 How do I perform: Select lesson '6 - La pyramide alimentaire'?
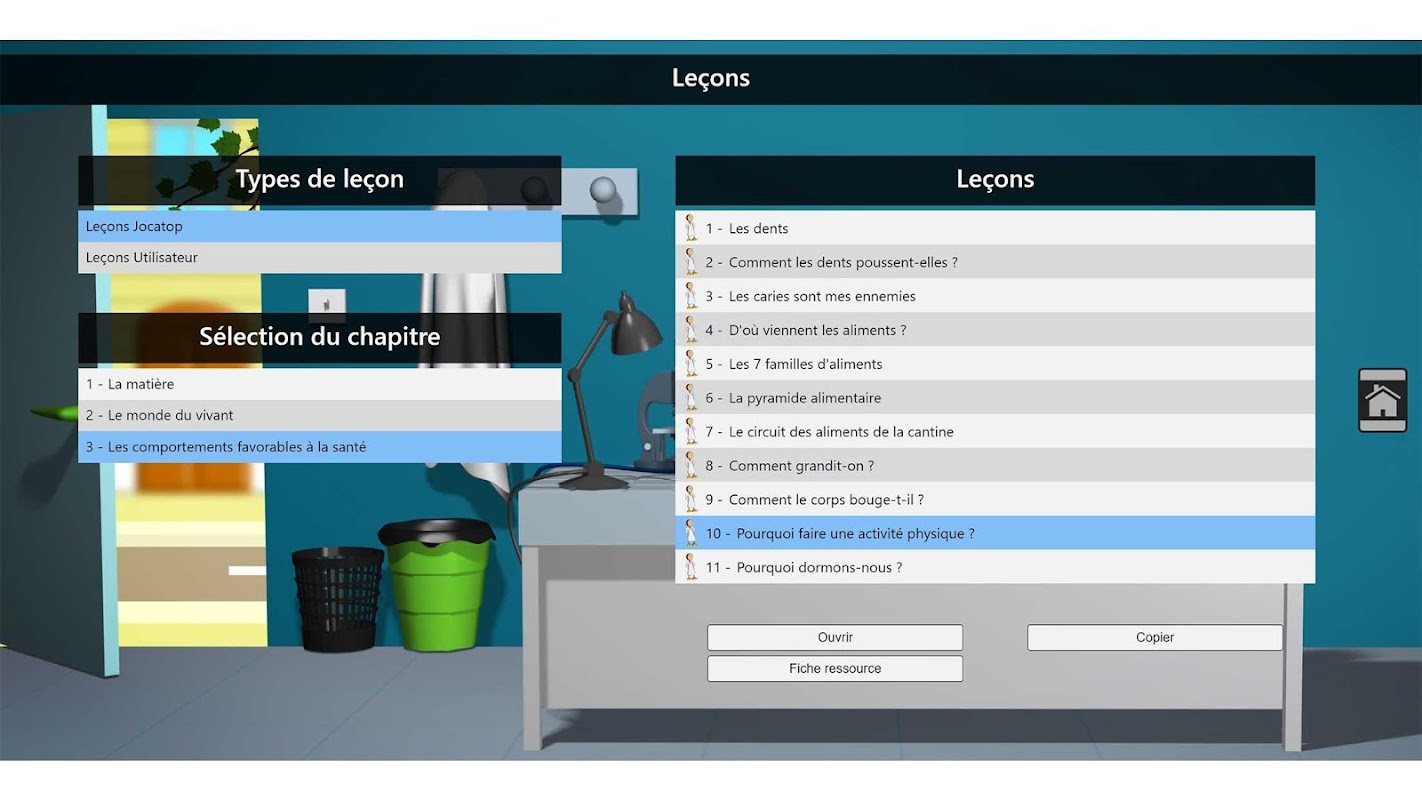point(995,398)
